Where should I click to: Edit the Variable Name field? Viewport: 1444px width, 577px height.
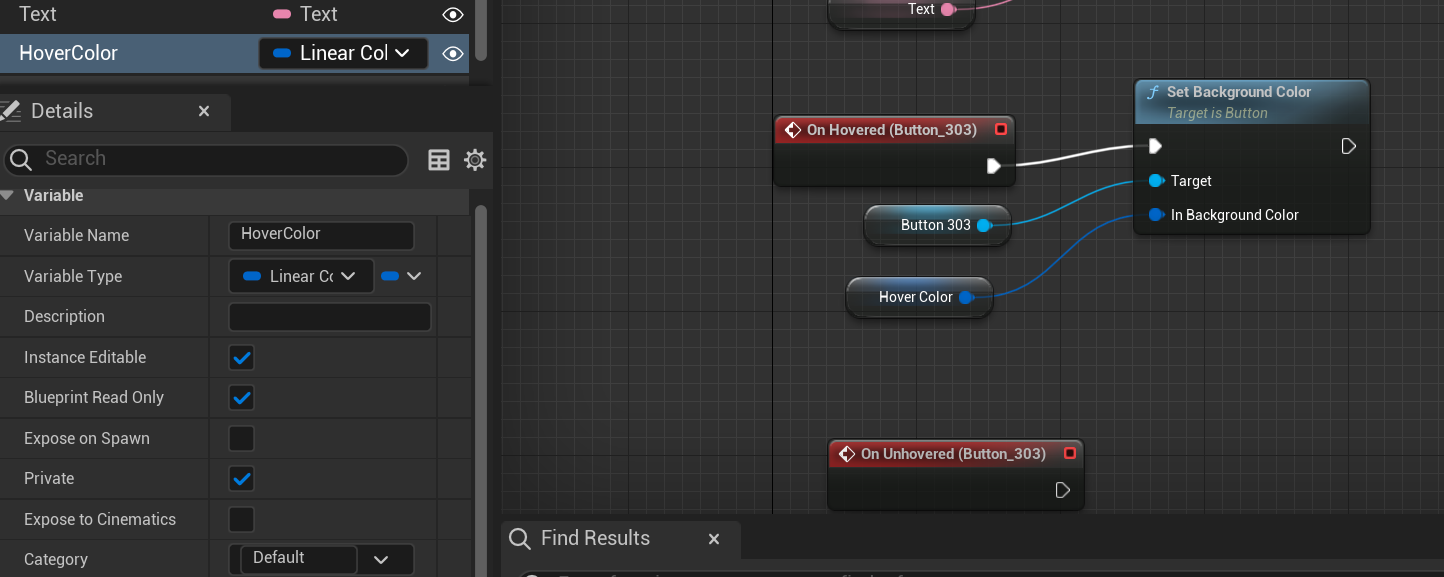point(321,235)
